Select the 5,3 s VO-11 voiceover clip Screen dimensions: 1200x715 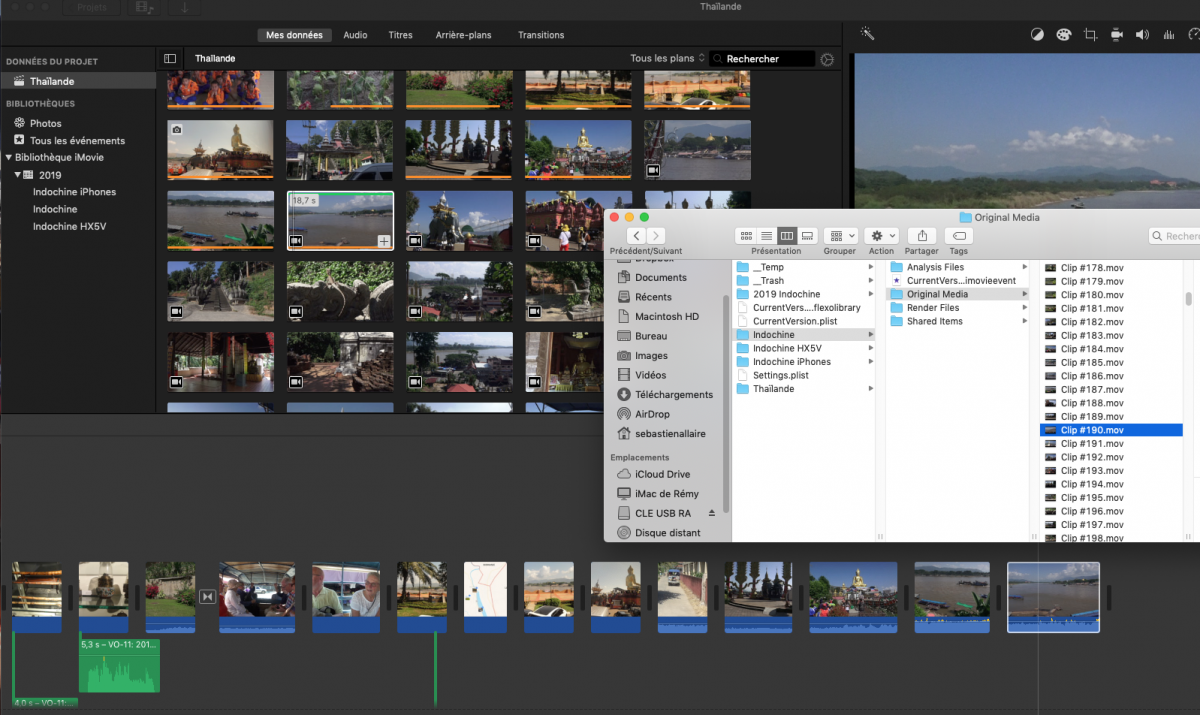119,665
